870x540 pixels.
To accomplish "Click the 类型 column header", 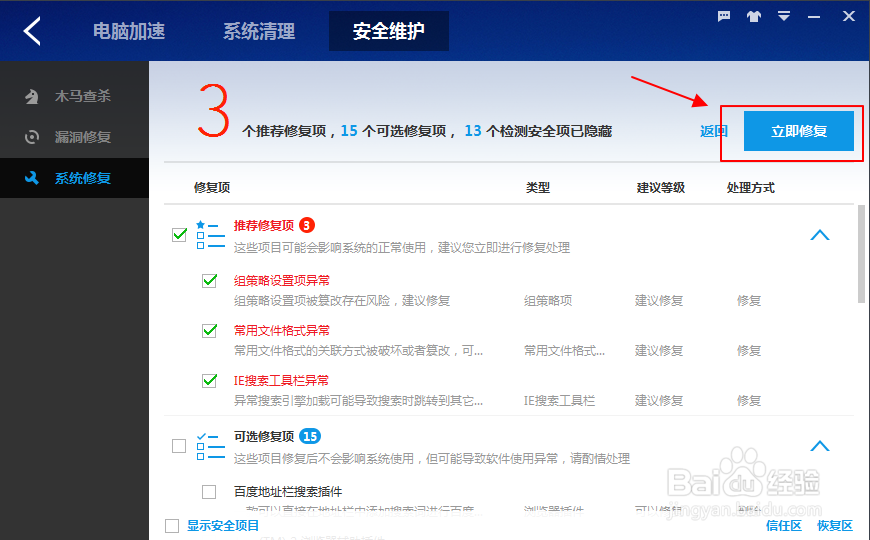I will (538, 188).
